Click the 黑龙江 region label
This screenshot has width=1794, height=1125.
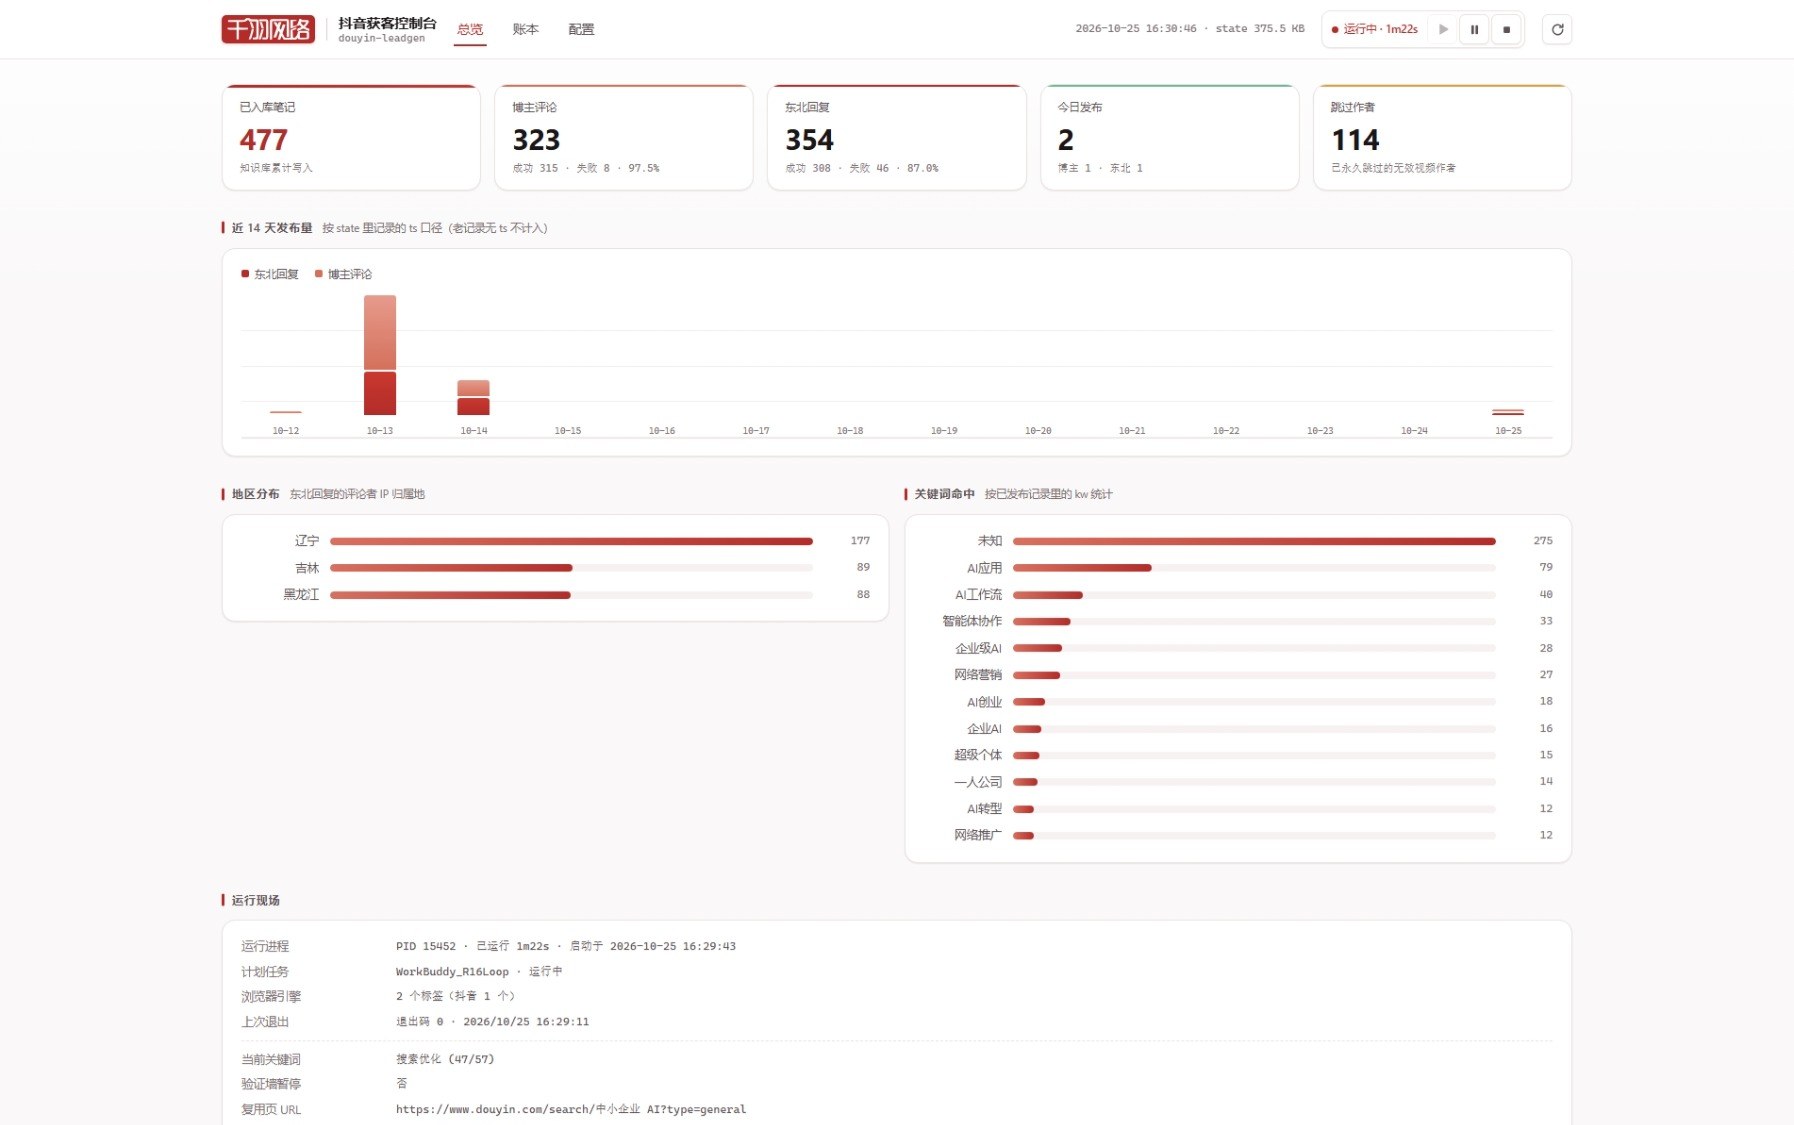tap(301, 595)
